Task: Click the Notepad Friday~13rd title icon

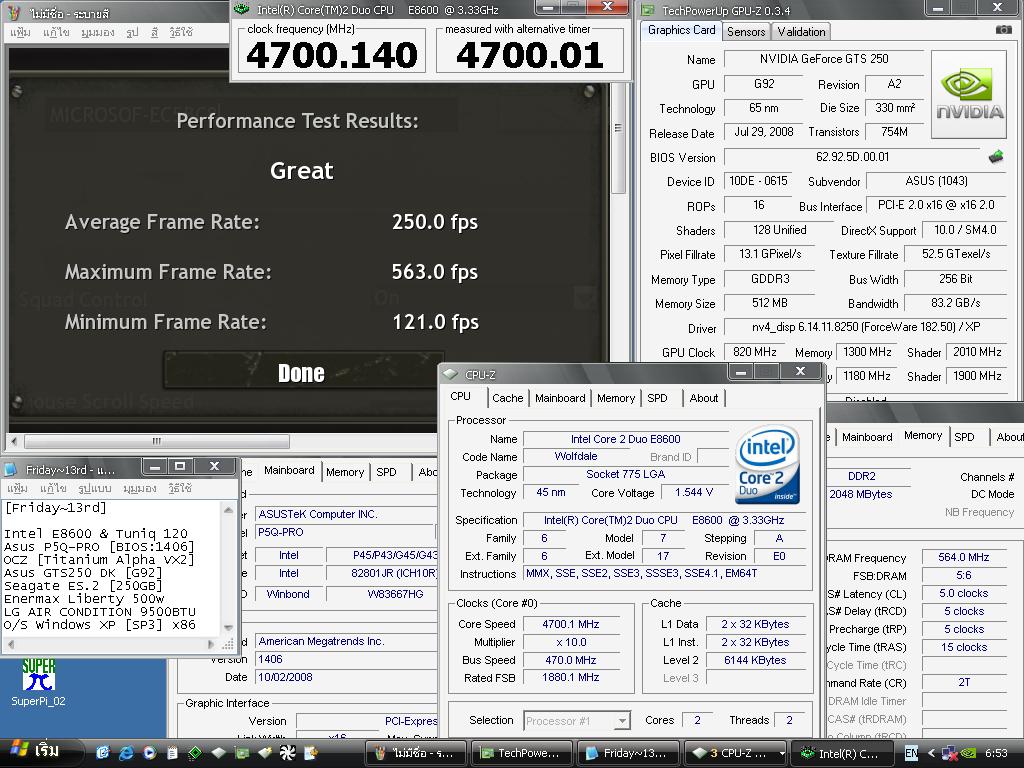Action: [x=10, y=469]
